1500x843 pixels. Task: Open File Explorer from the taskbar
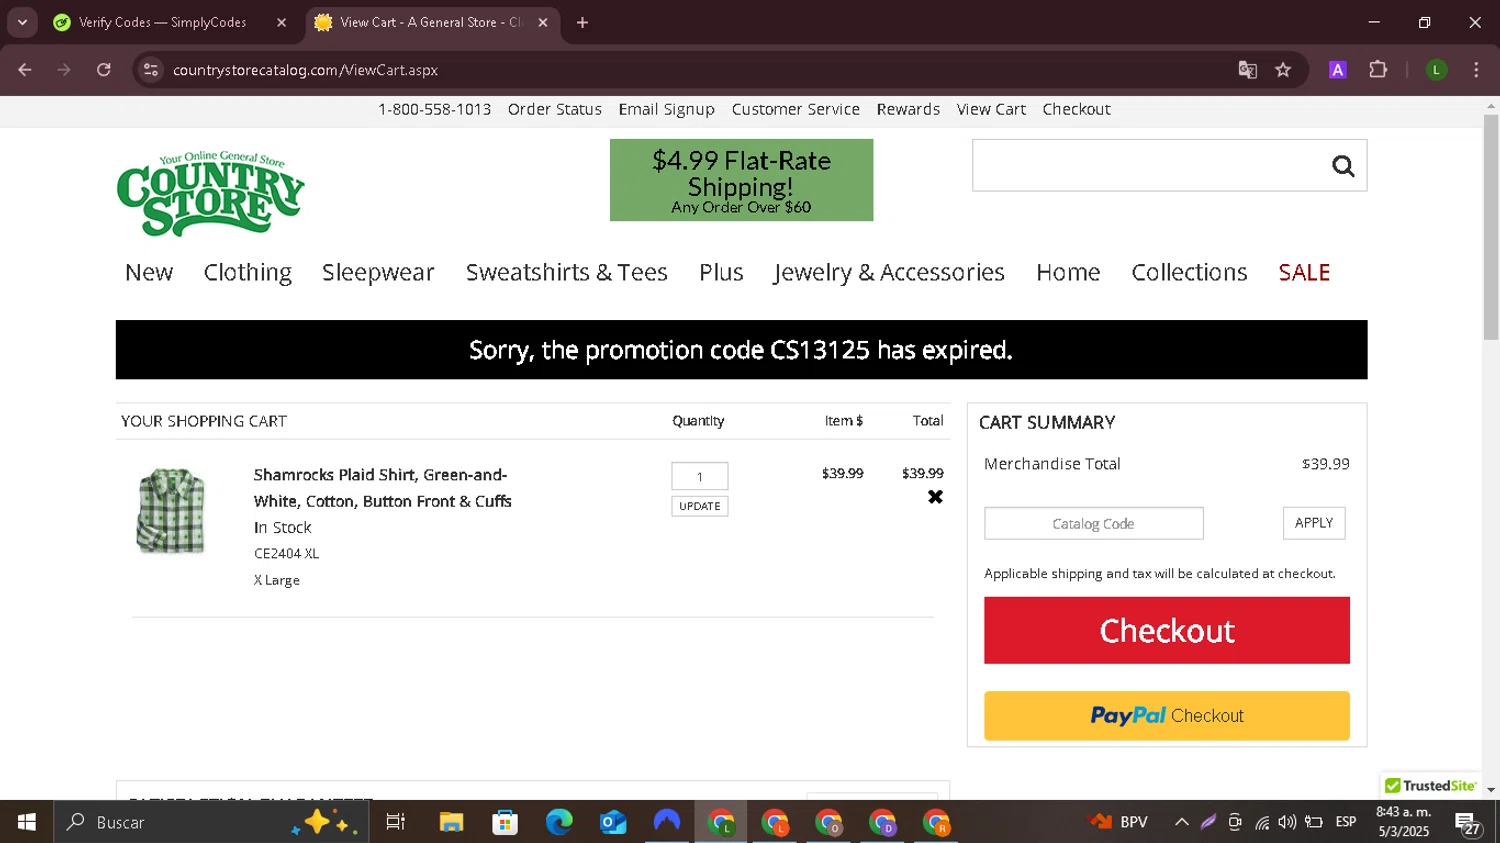click(x=451, y=822)
